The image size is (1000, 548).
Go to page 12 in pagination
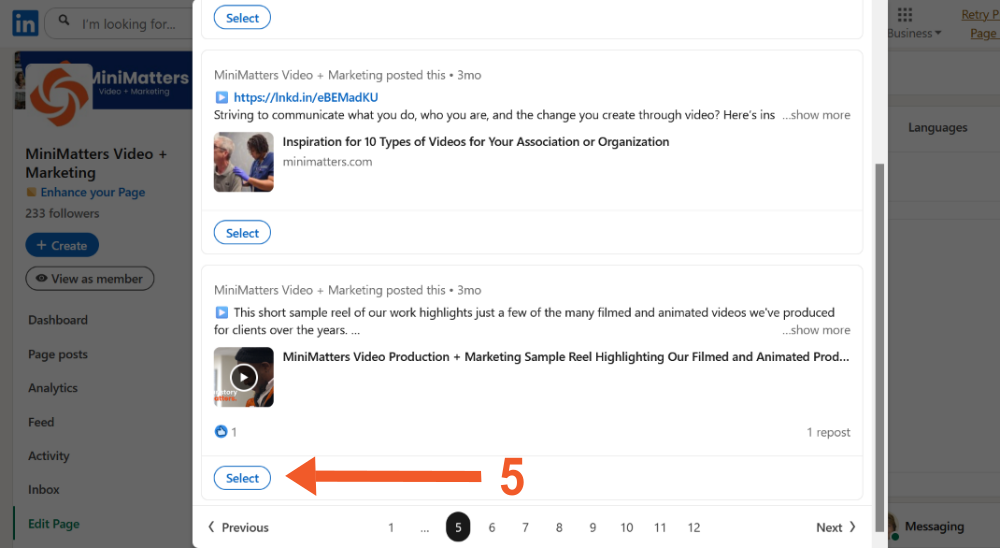click(x=694, y=528)
